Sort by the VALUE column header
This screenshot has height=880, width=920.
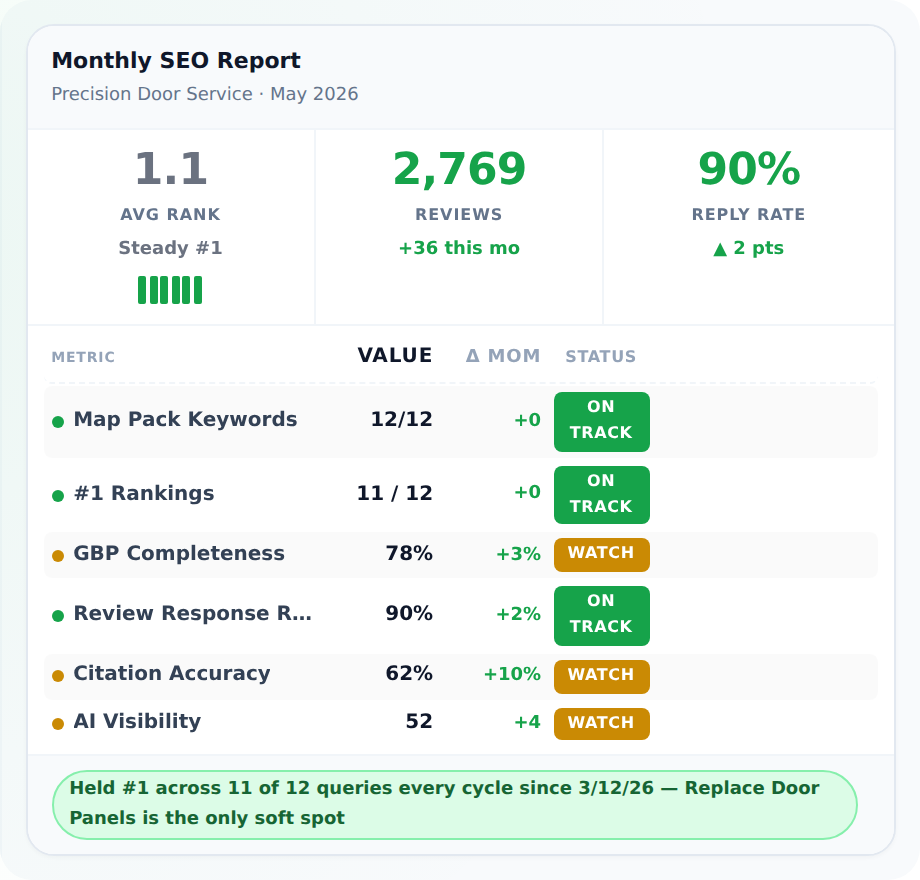395,355
